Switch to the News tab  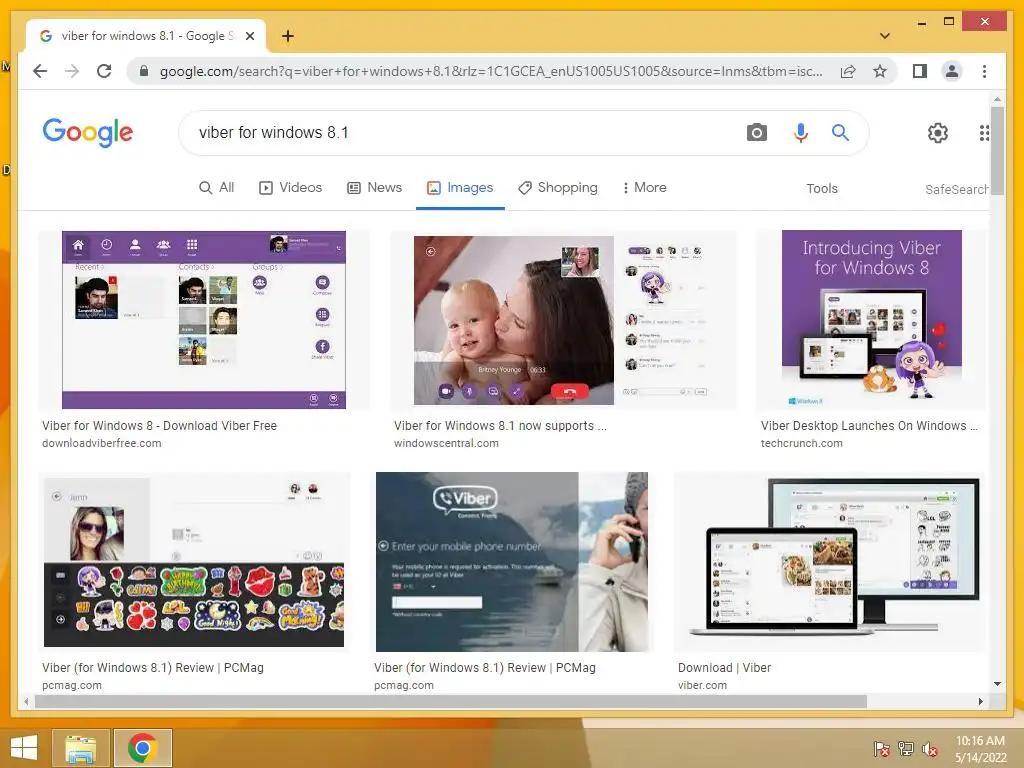click(375, 187)
